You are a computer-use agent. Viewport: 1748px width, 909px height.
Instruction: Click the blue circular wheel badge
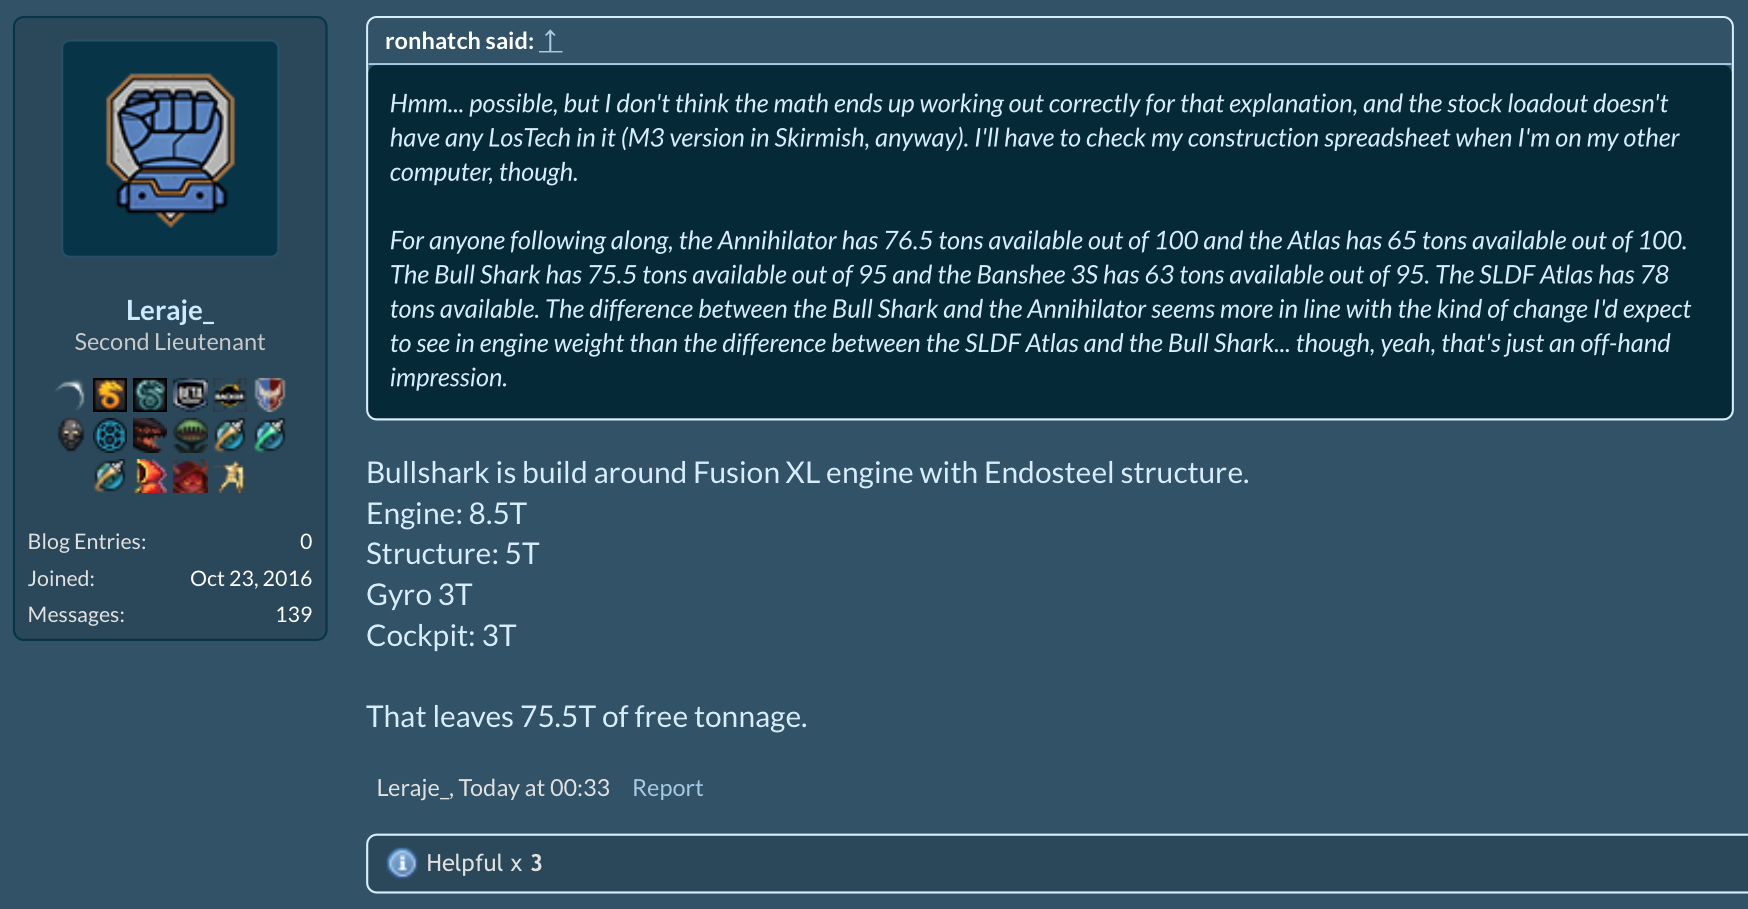click(110, 436)
